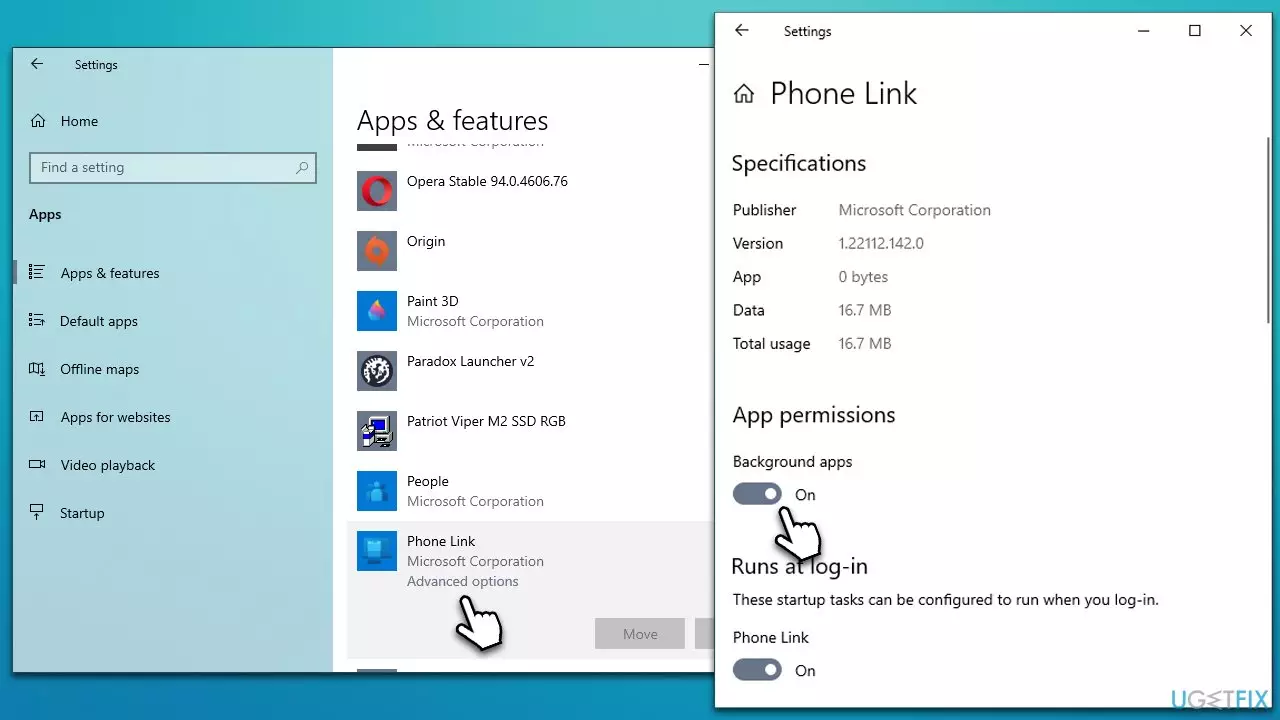
Task: Open Default apps page
Action: (99, 321)
